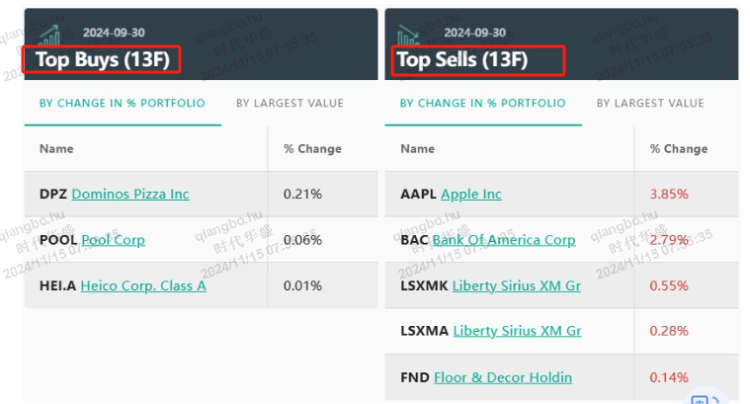Click the % Change header in Top Buys
This screenshot has height=404, width=750.
click(312, 149)
